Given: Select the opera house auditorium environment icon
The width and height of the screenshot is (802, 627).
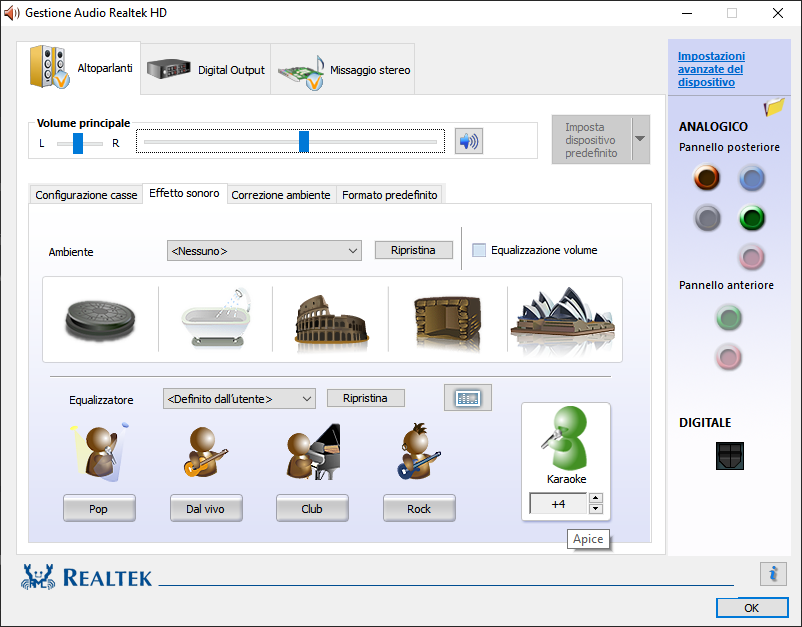Looking at the screenshot, I should pyautogui.click(x=563, y=319).
